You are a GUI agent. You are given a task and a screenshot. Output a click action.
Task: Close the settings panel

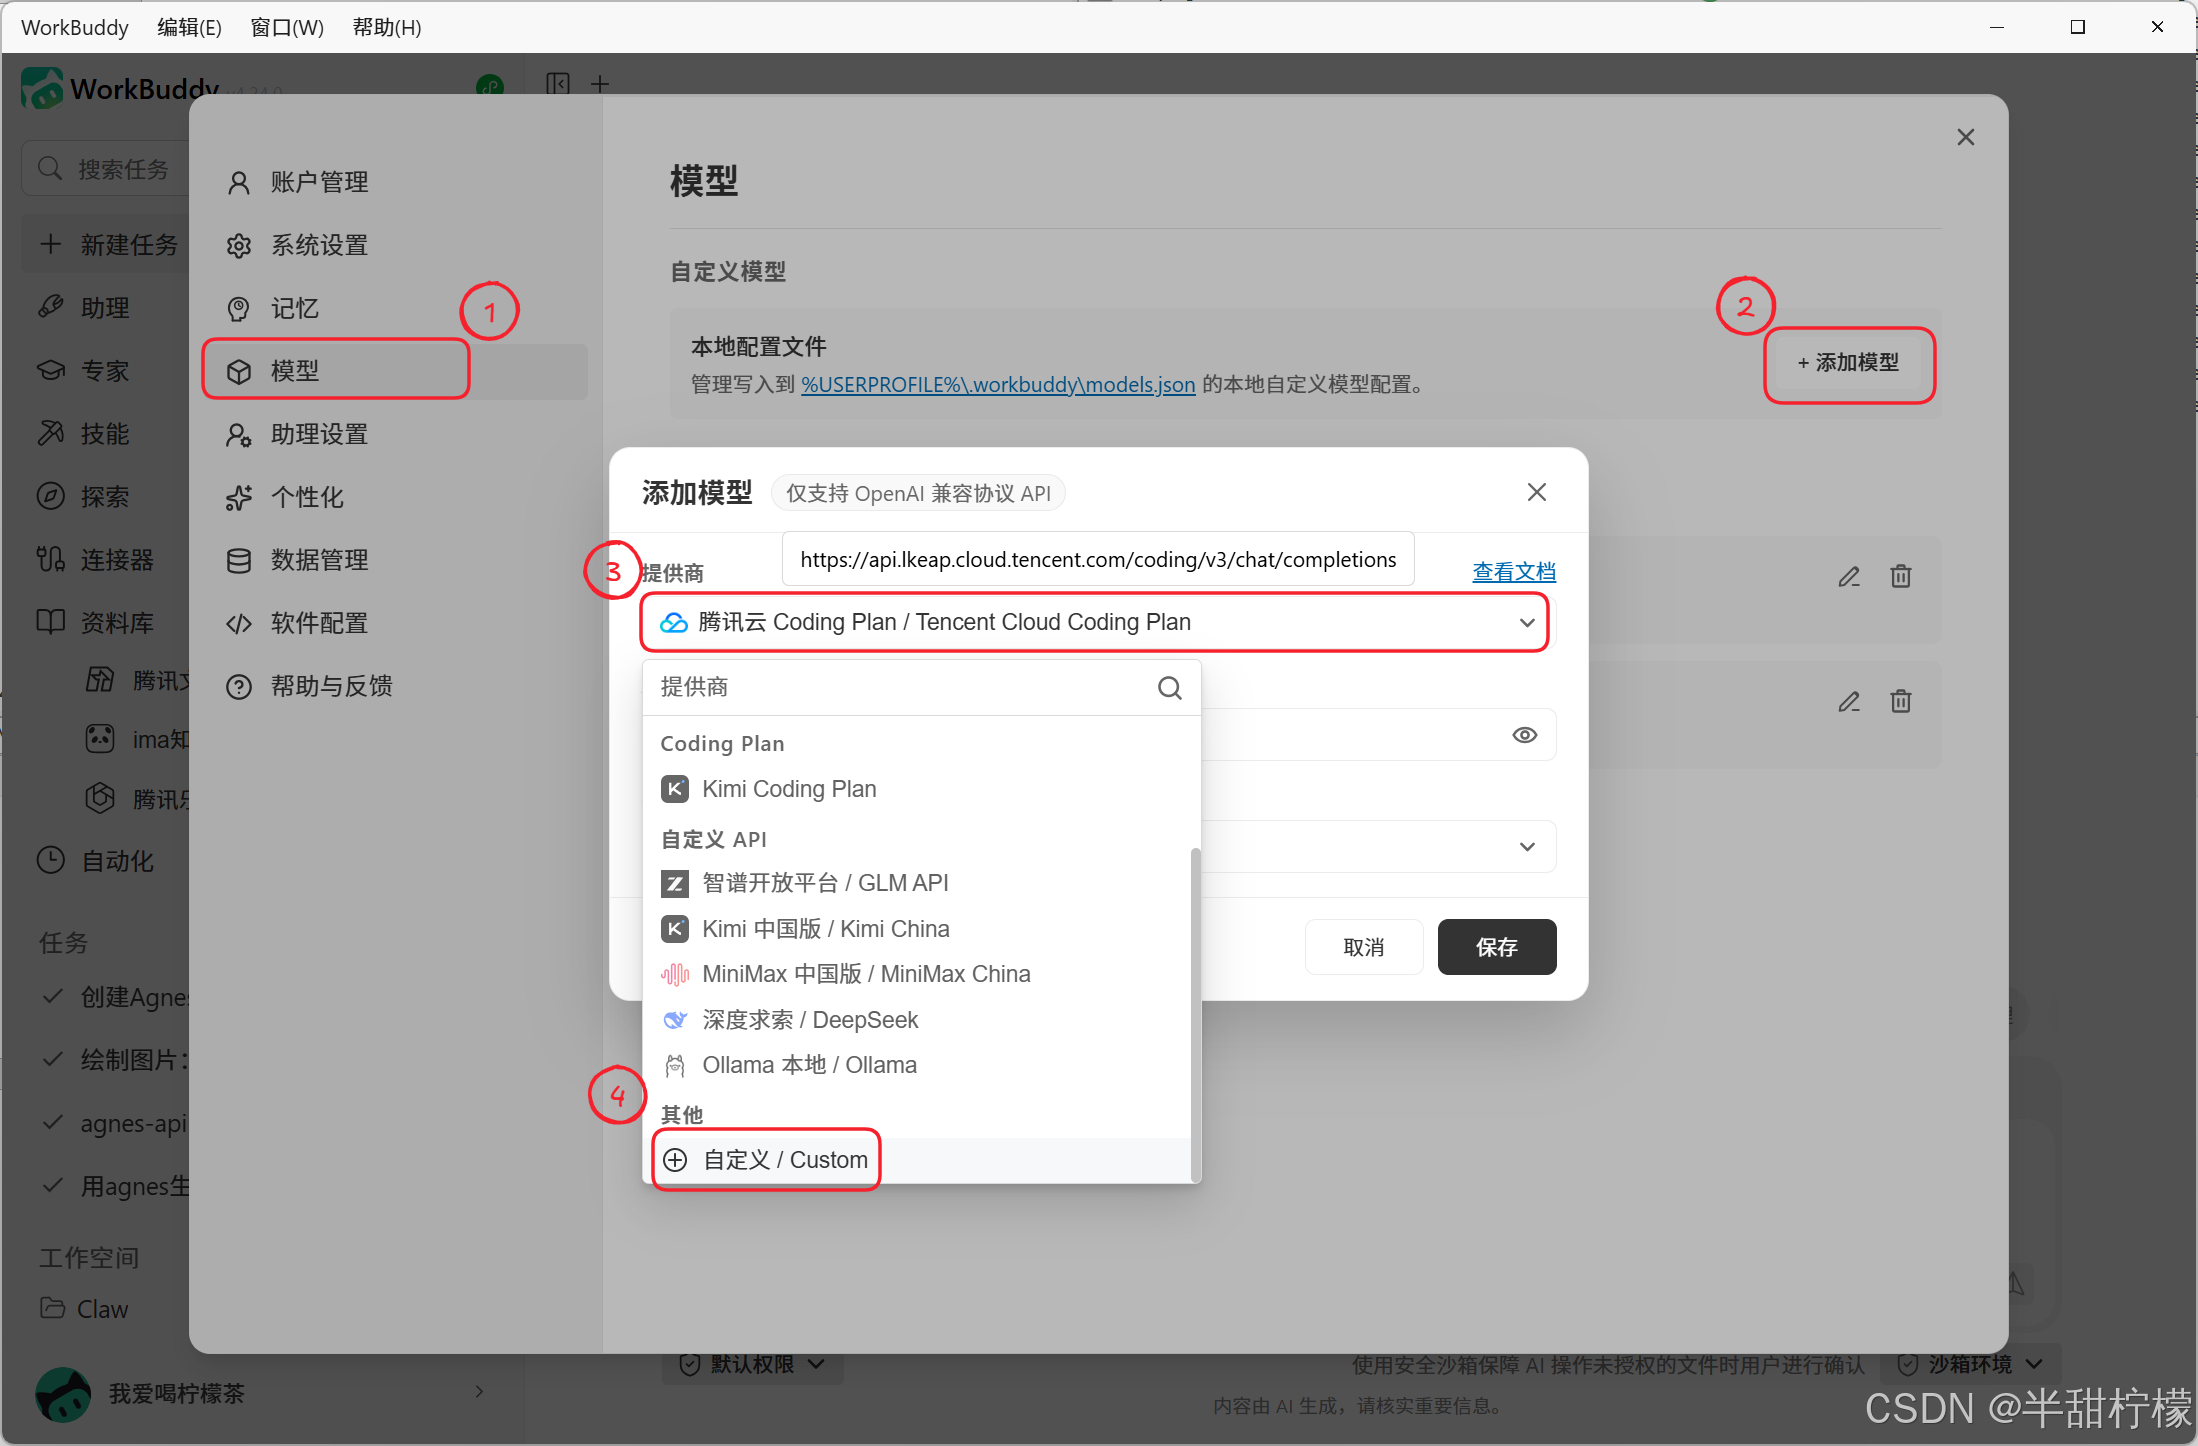click(x=1966, y=137)
